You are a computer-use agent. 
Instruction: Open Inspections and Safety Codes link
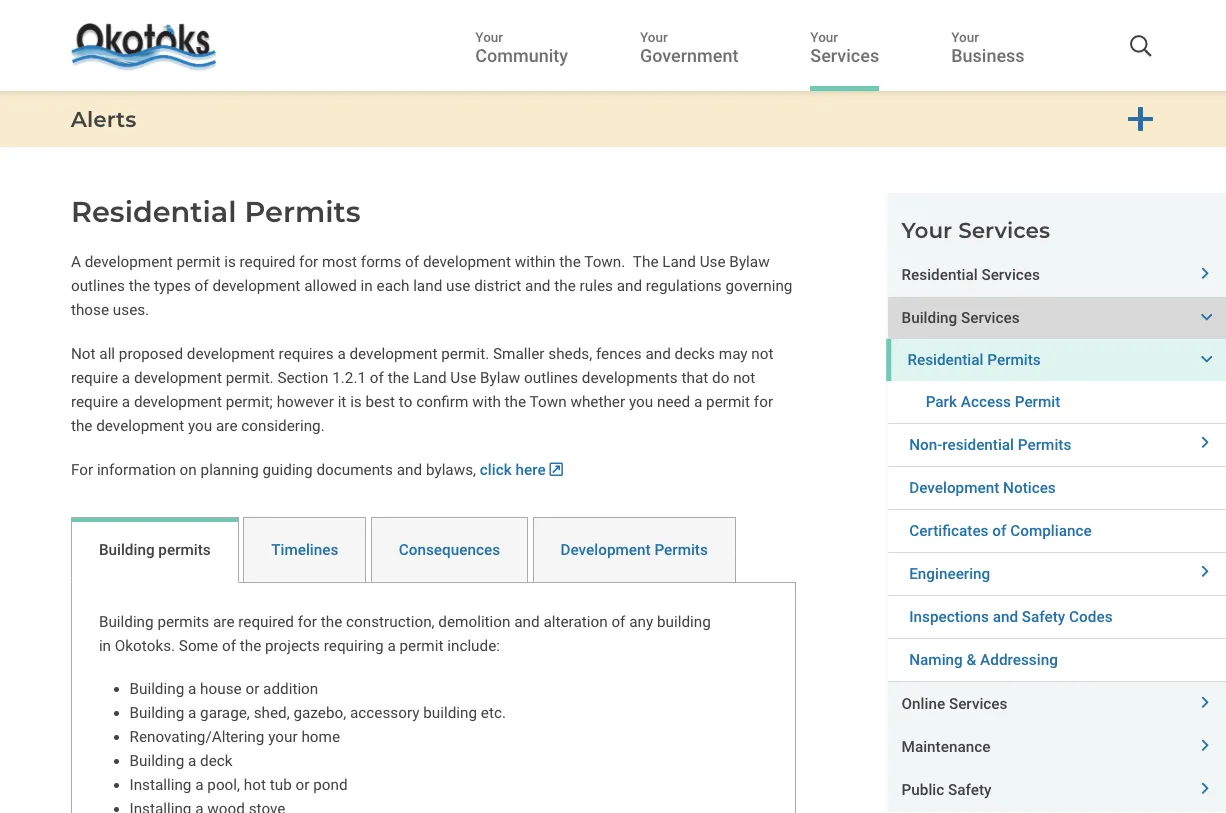click(x=1010, y=617)
